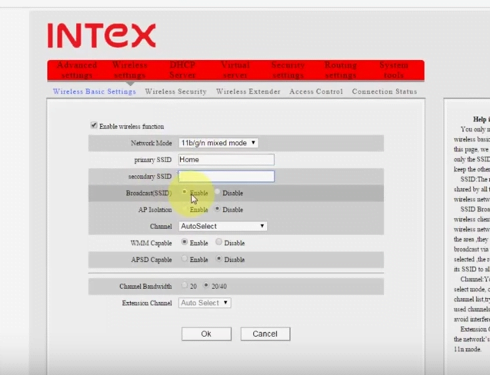Switch to the Wireless Extender tab
490x375 pixels.
click(248, 92)
